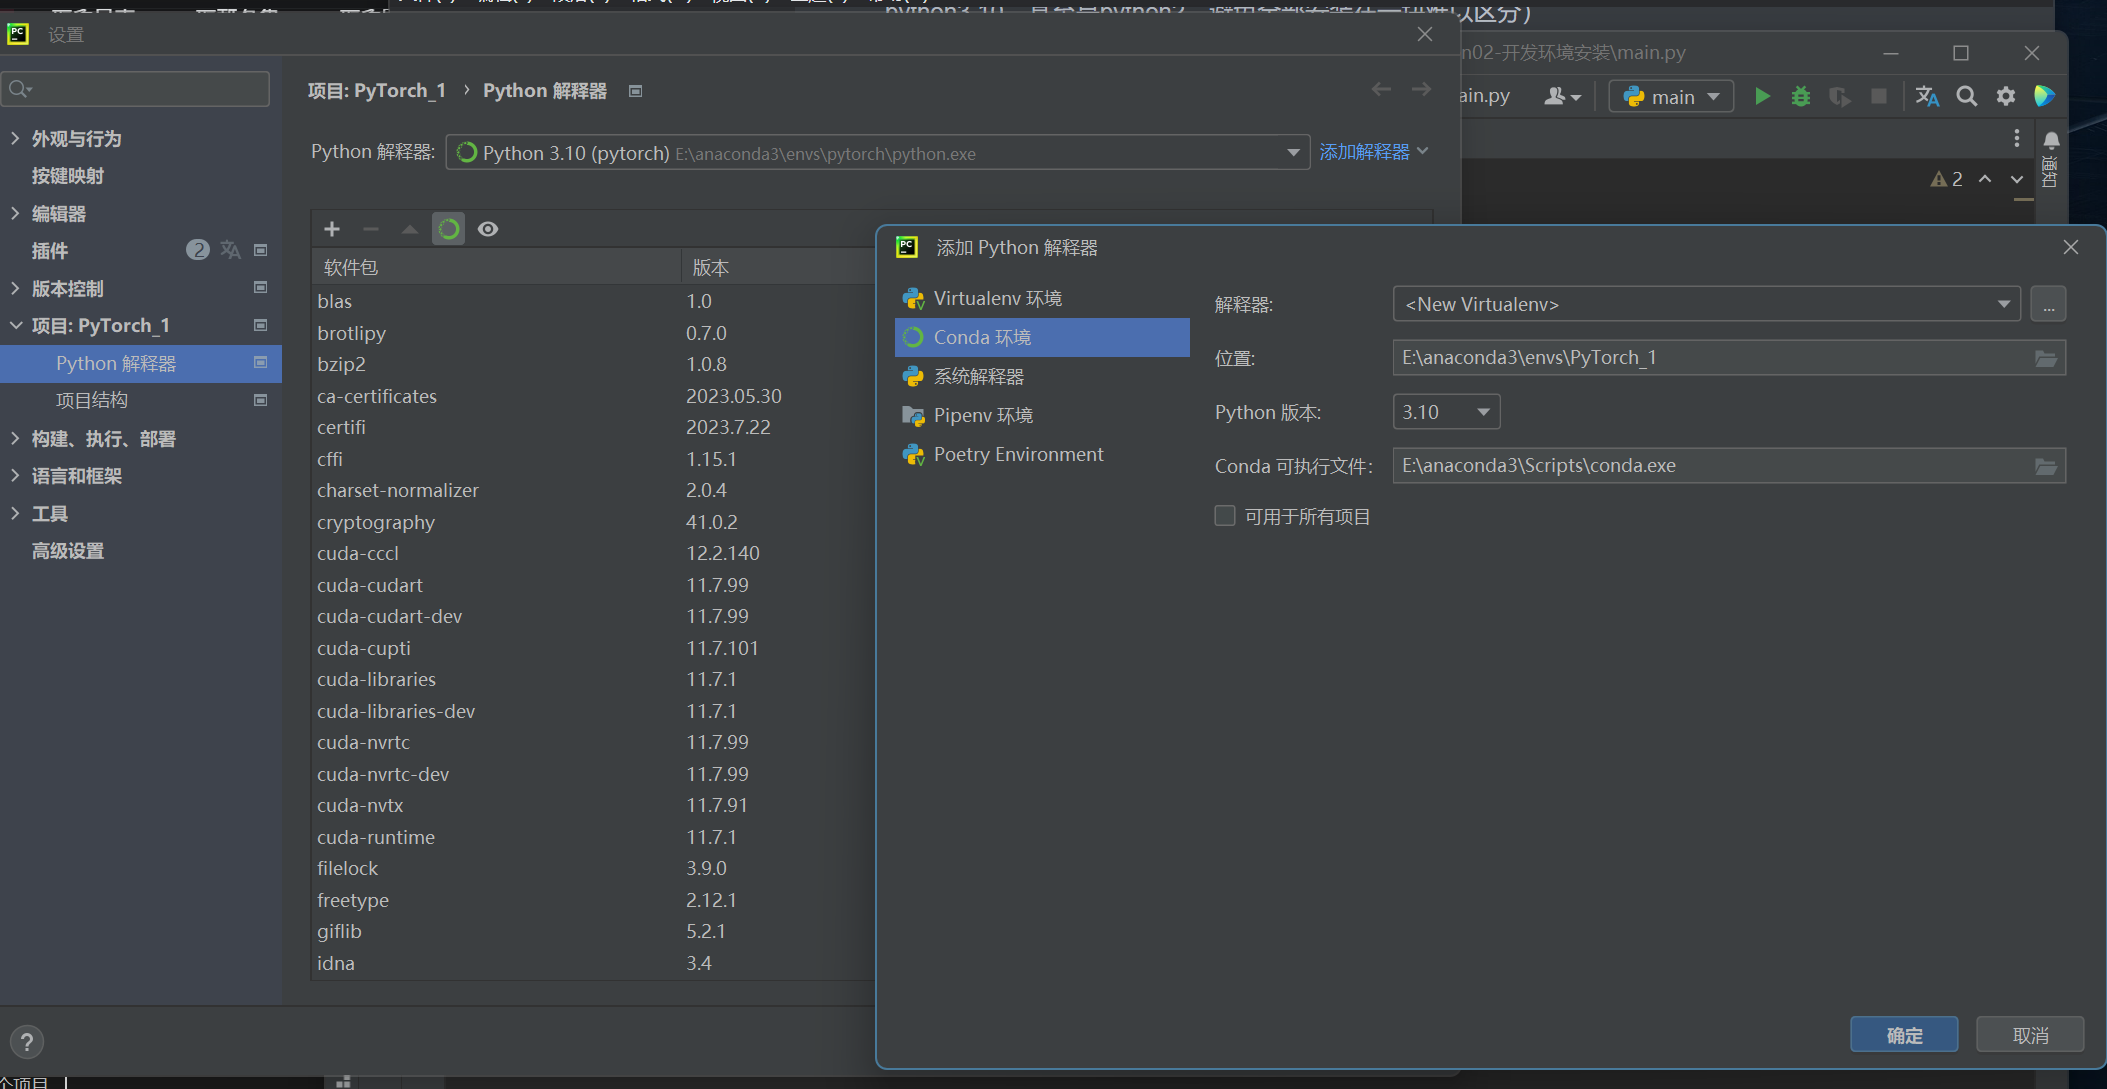This screenshot has height=1089, width=2107.
Task: Click the translate icon in toolbar
Action: click(x=1926, y=97)
